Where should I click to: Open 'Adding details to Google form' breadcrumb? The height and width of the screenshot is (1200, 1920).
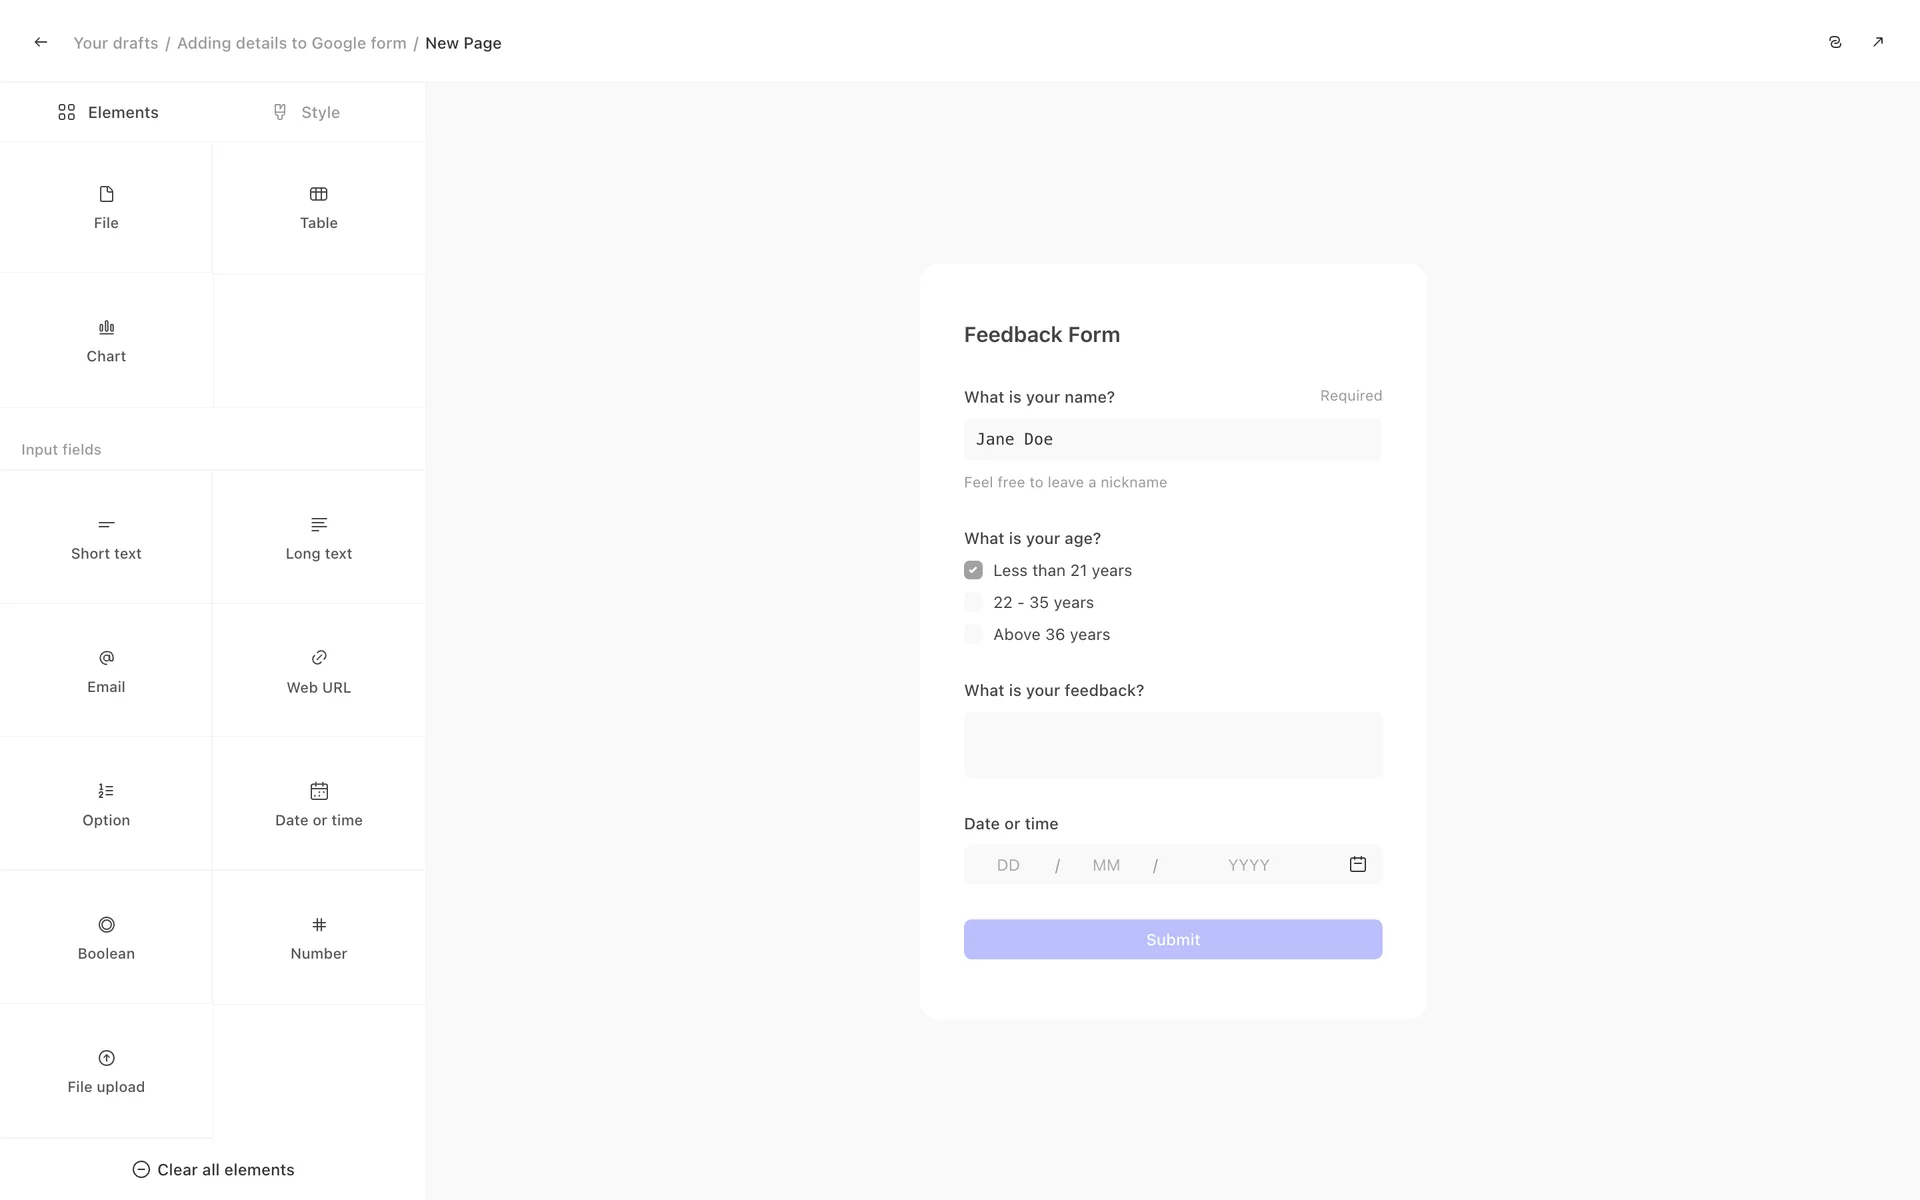pos(291,43)
